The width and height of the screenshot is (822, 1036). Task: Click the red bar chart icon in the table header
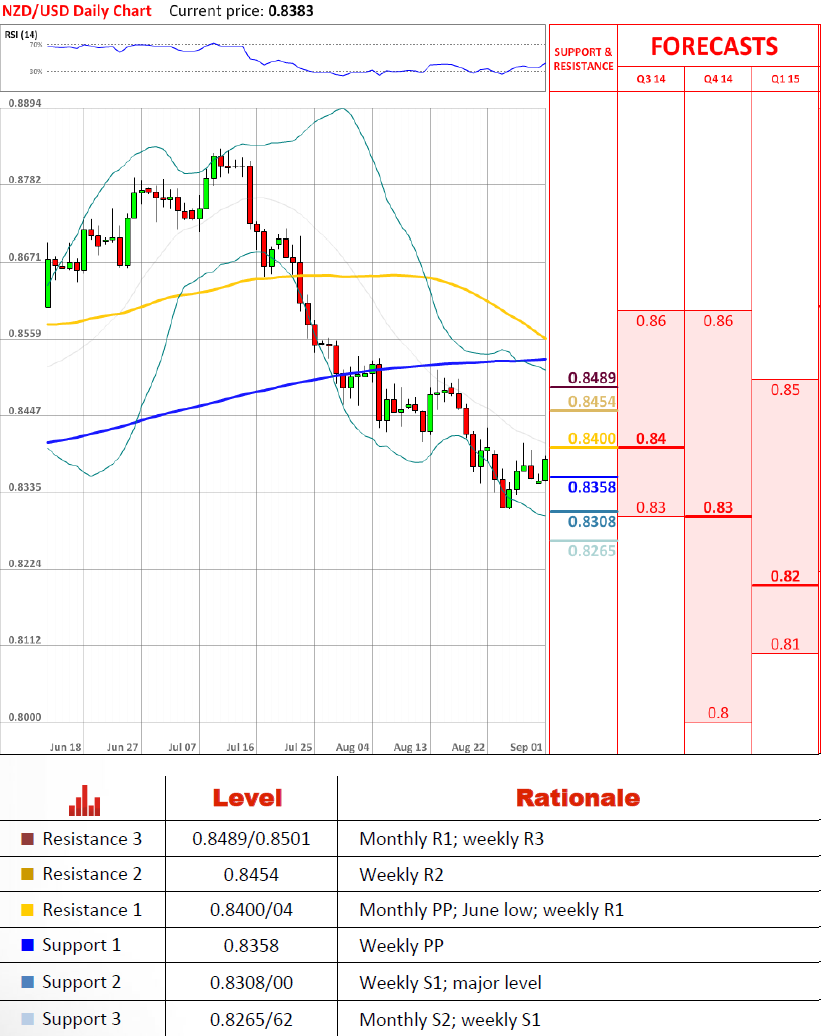[85, 800]
